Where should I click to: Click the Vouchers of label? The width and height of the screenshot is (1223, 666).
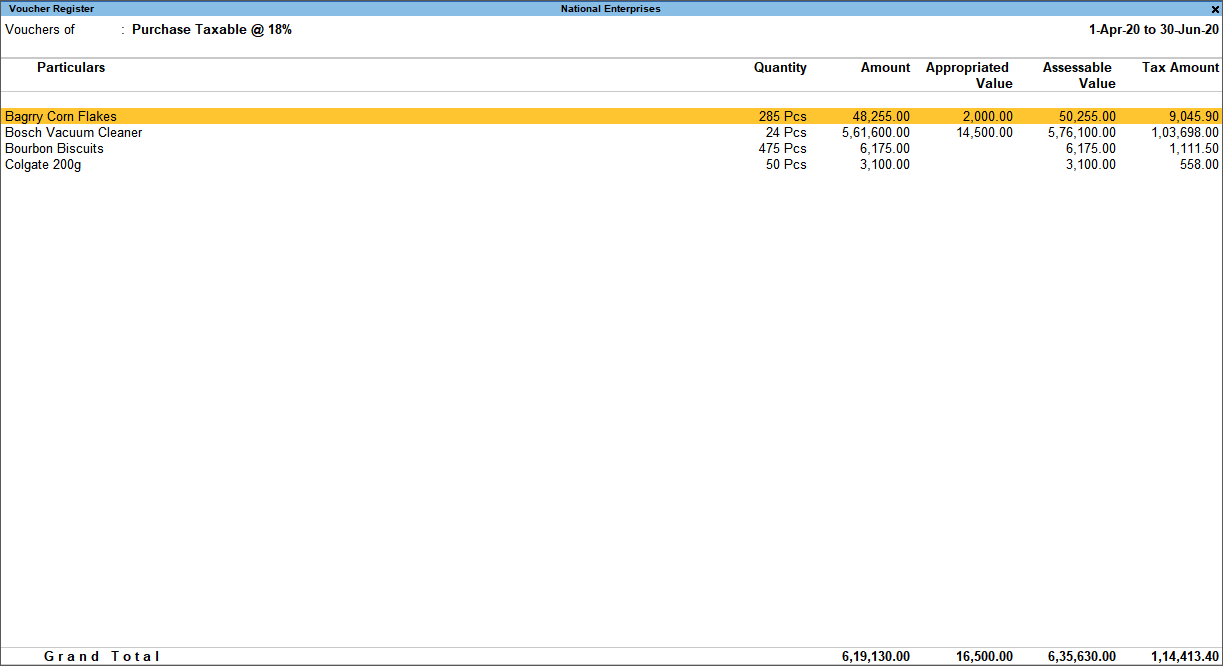click(40, 29)
